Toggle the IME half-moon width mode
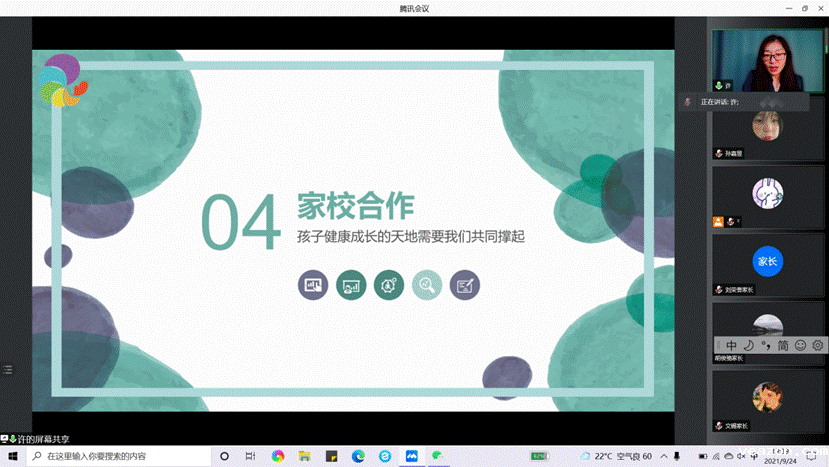The height and width of the screenshot is (467, 829). tap(748, 345)
